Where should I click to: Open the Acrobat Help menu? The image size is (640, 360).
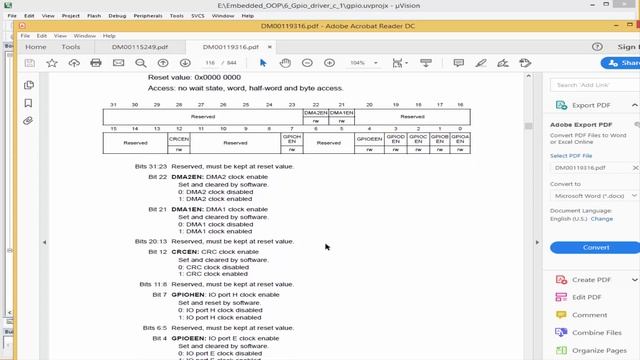109,36
